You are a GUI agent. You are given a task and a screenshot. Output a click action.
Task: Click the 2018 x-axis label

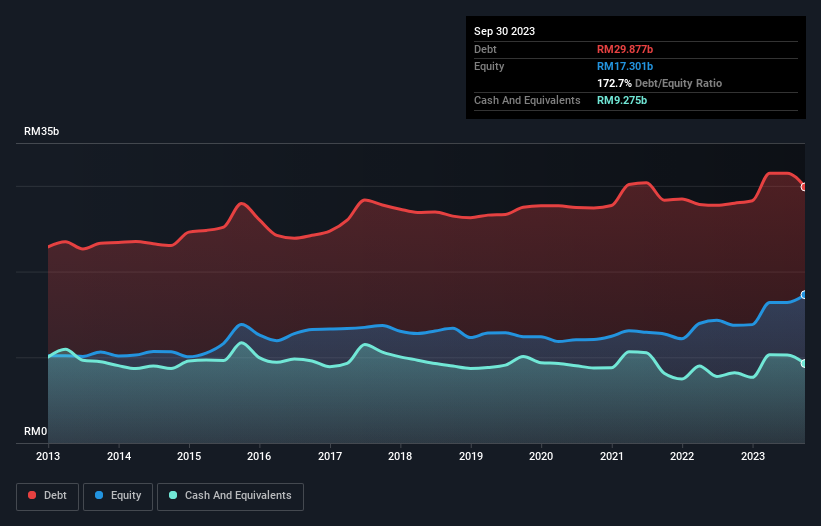[x=400, y=456]
